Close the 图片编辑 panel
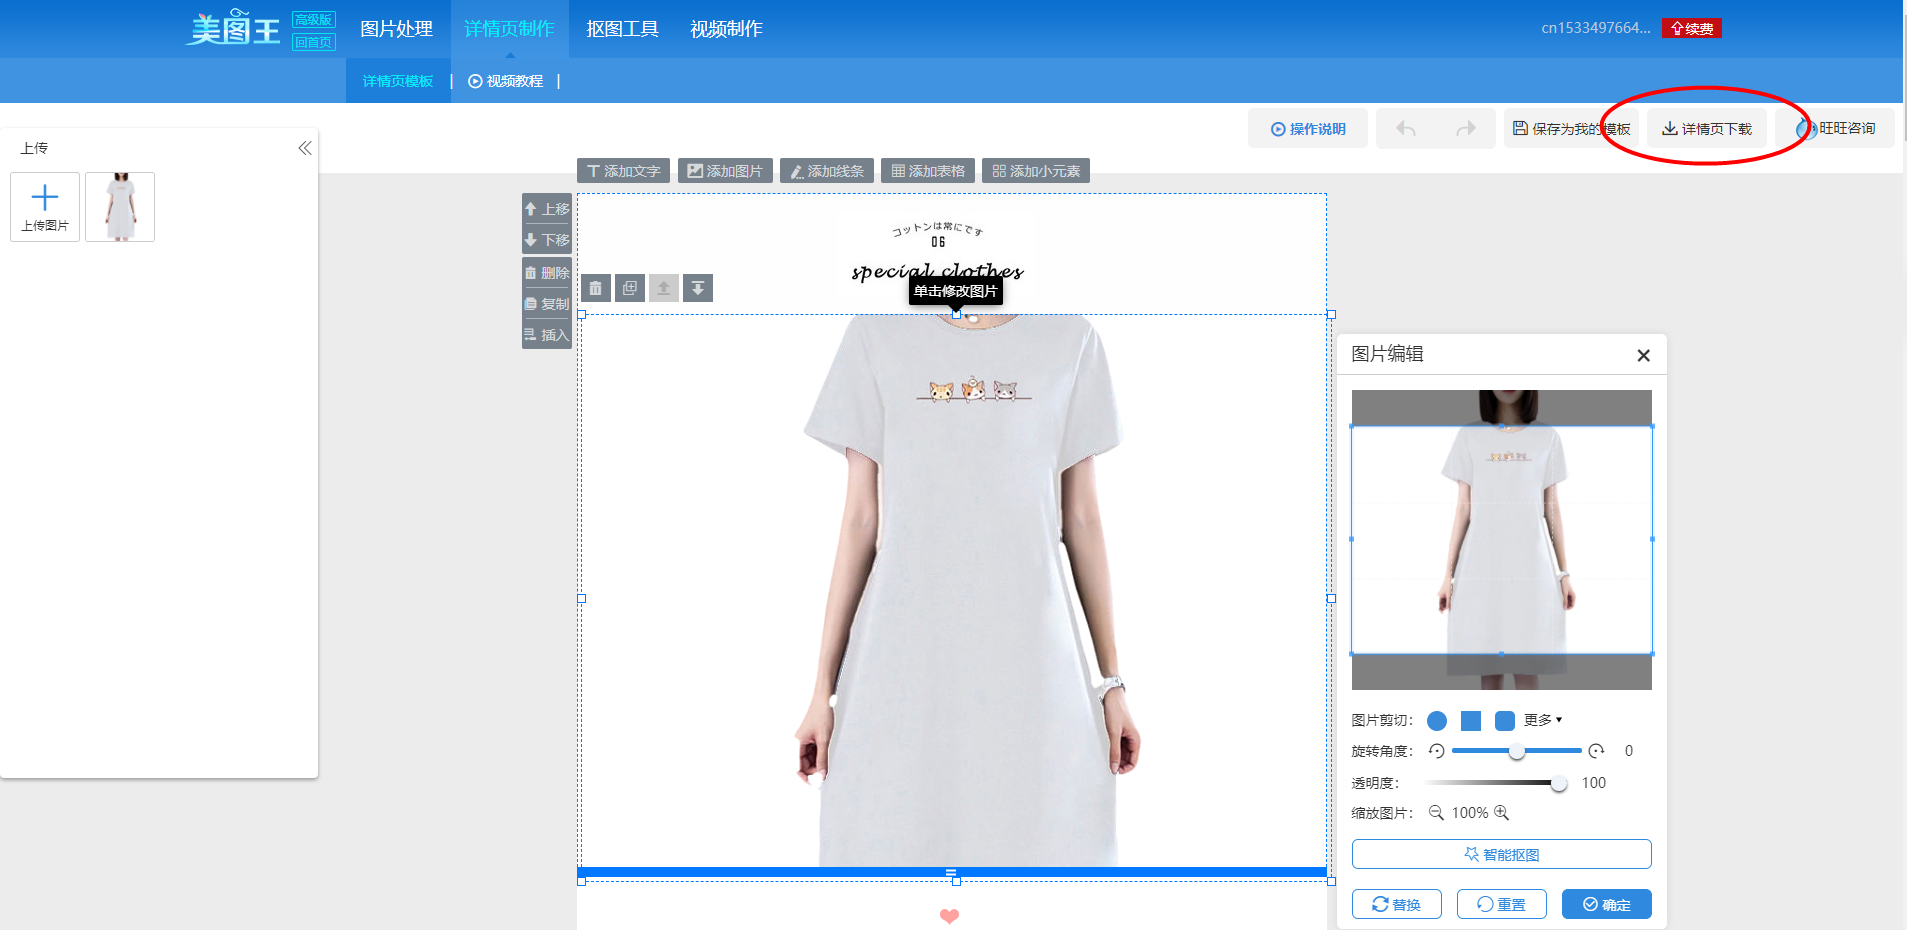Image resolution: width=1907 pixels, height=930 pixels. point(1643,355)
